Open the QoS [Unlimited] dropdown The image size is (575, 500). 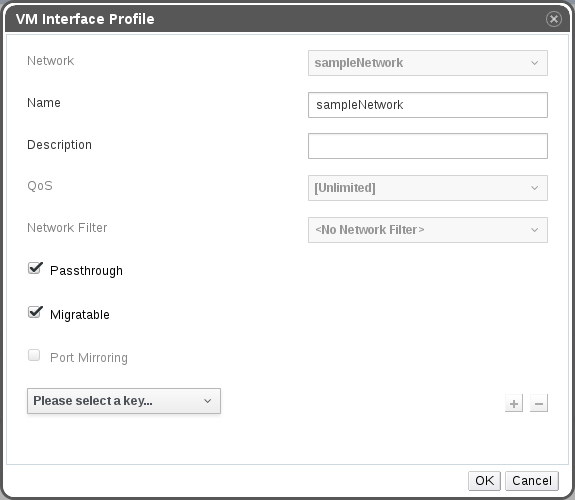click(x=428, y=188)
